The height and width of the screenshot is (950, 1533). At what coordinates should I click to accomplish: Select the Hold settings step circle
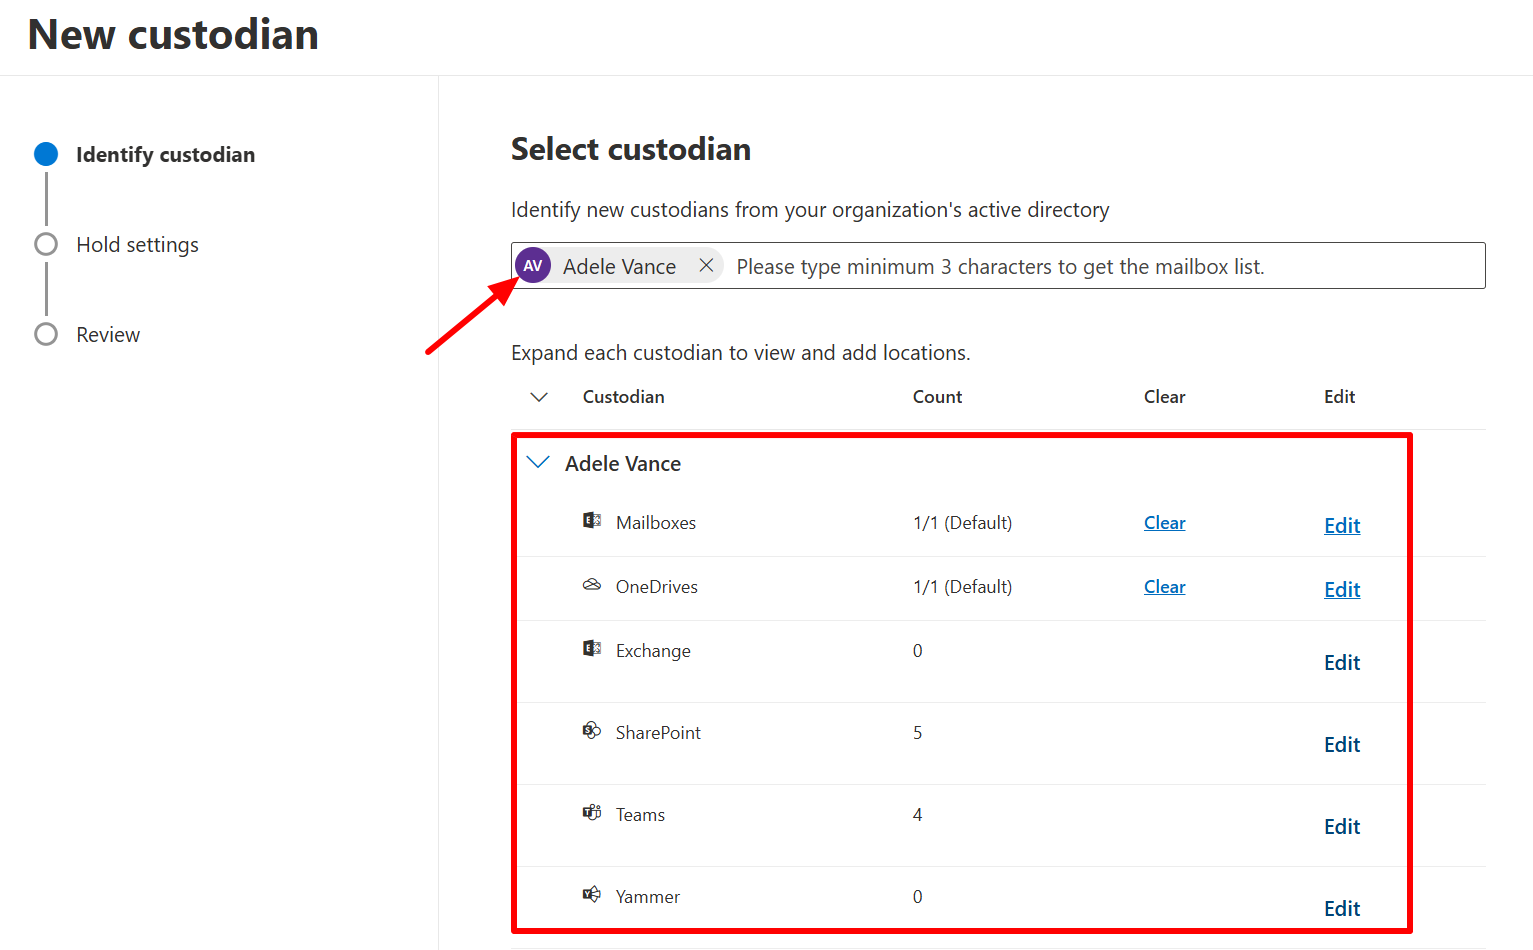pyautogui.click(x=46, y=244)
